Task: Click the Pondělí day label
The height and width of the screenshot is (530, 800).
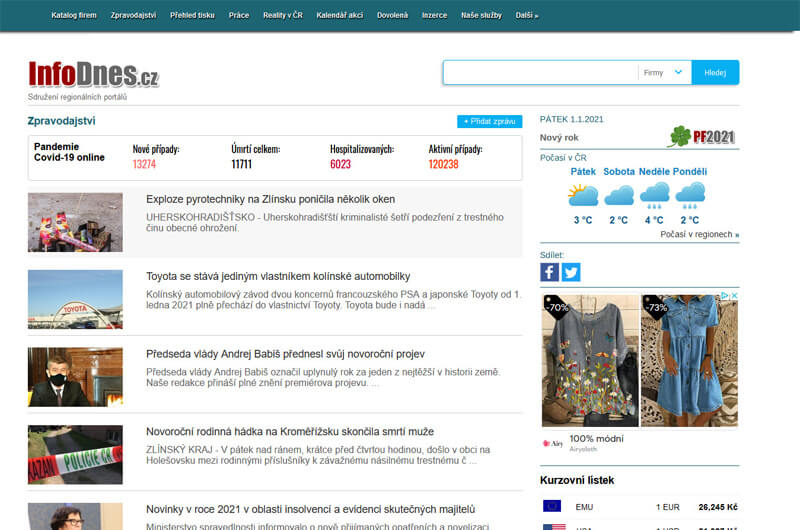Action: (x=690, y=172)
